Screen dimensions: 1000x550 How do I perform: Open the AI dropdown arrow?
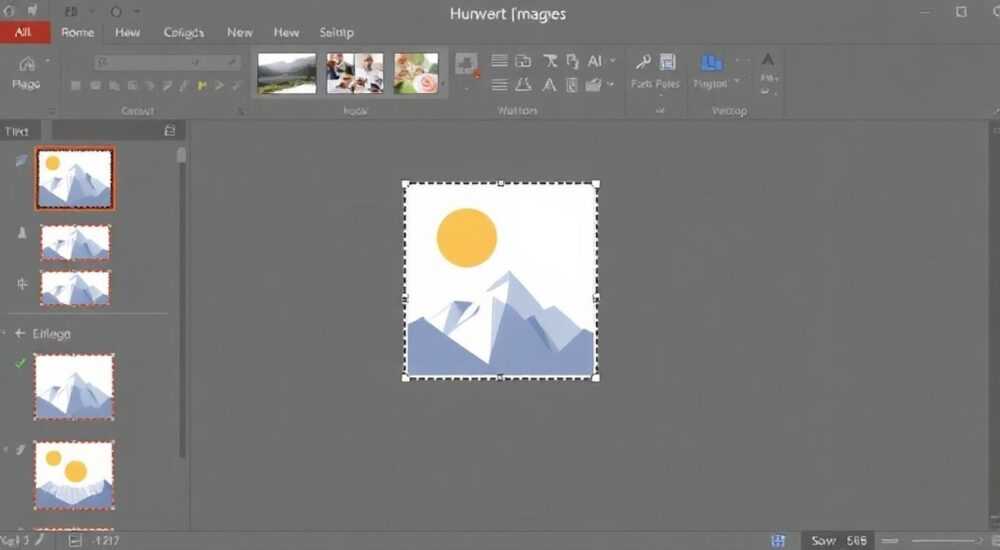point(613,61)
